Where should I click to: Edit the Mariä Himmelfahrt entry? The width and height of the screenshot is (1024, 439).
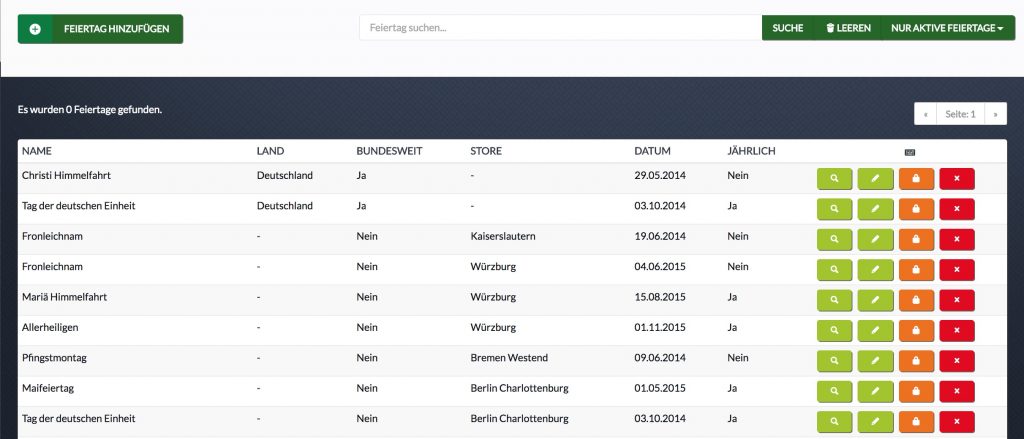click(x=875, y=301)
